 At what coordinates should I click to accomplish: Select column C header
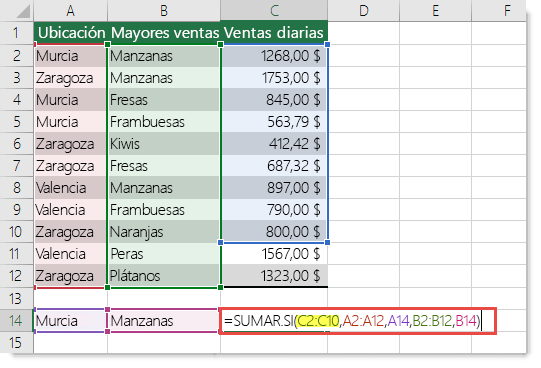tap(274, 10)
